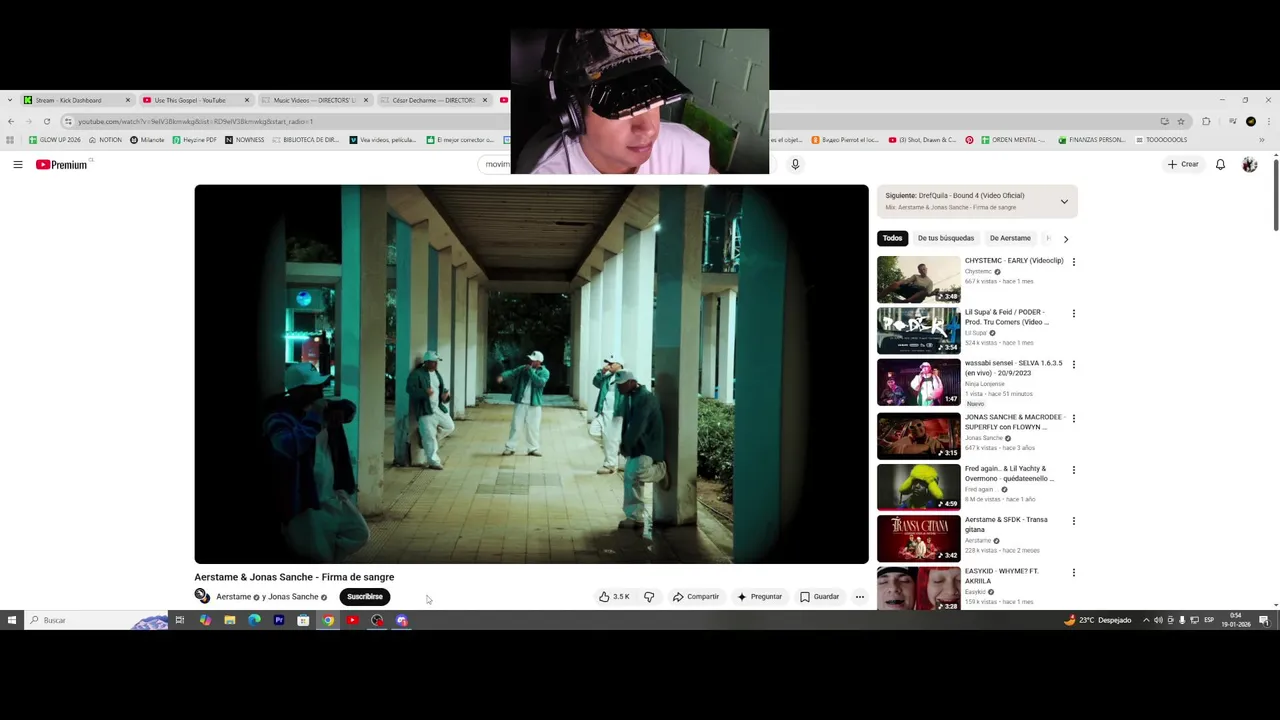Switch to Music Videos — DIRECTORS' tab
Screen dimensions: 1280x720
315,100
